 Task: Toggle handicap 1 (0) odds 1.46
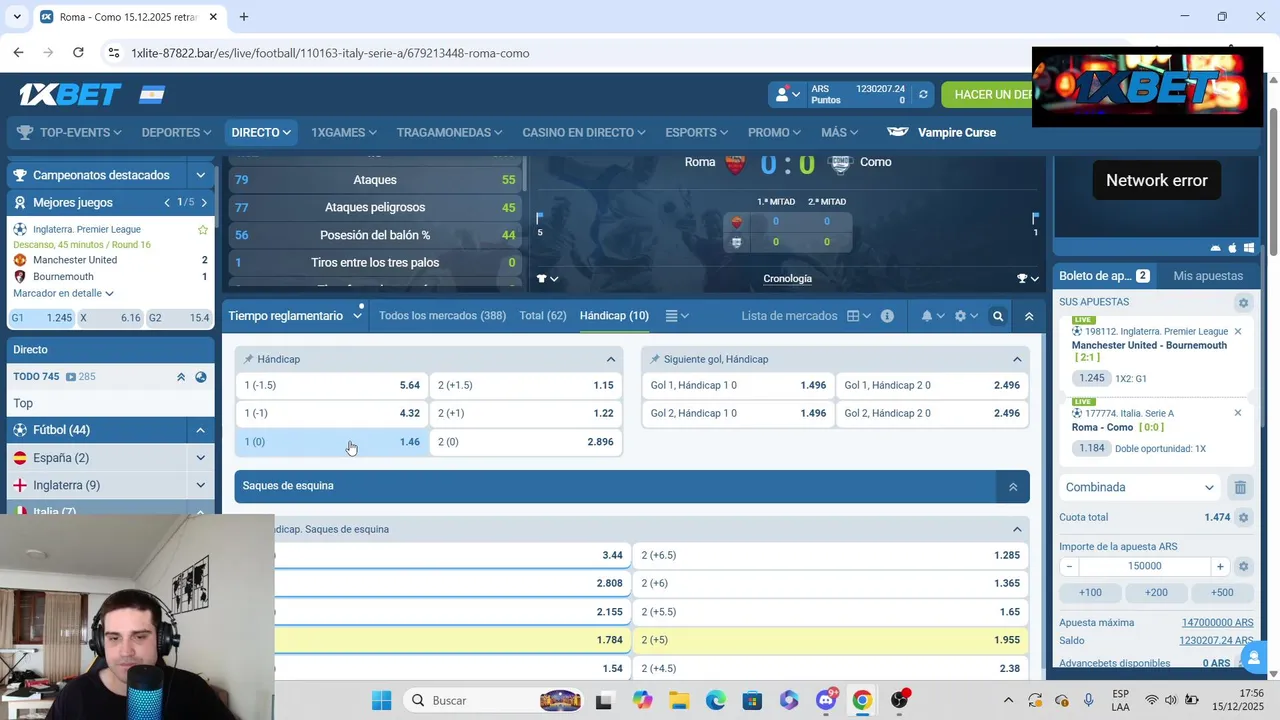332,441
